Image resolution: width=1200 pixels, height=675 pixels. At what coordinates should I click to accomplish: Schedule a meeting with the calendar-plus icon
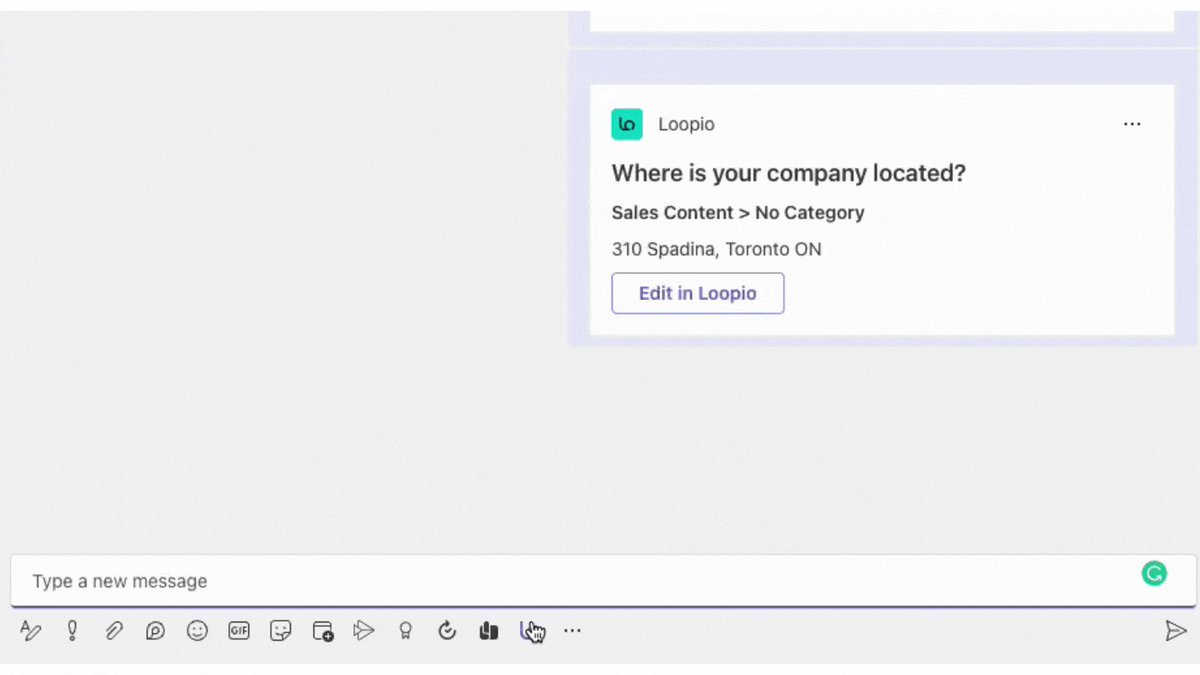(x=323, y=631)
